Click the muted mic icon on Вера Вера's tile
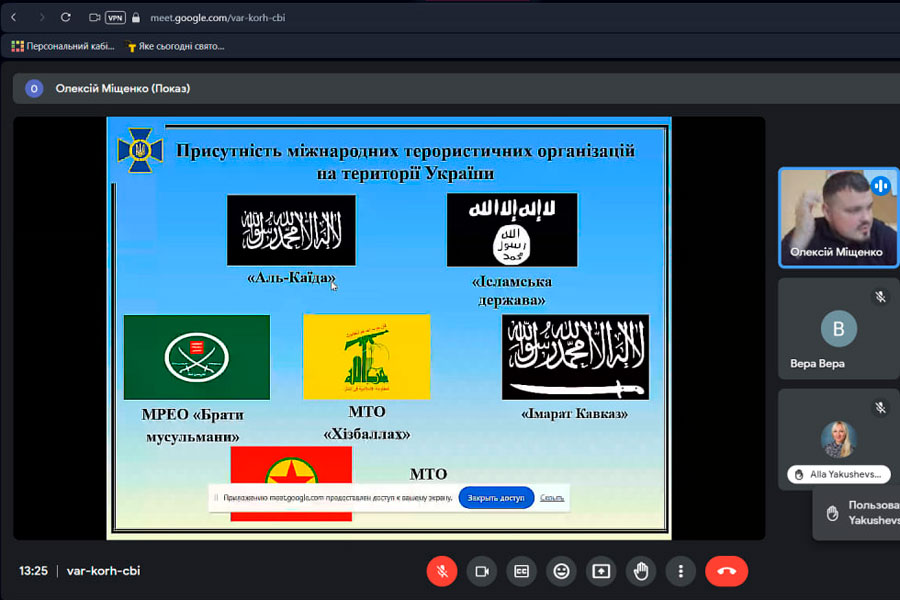900x600 pixels. 880,297
